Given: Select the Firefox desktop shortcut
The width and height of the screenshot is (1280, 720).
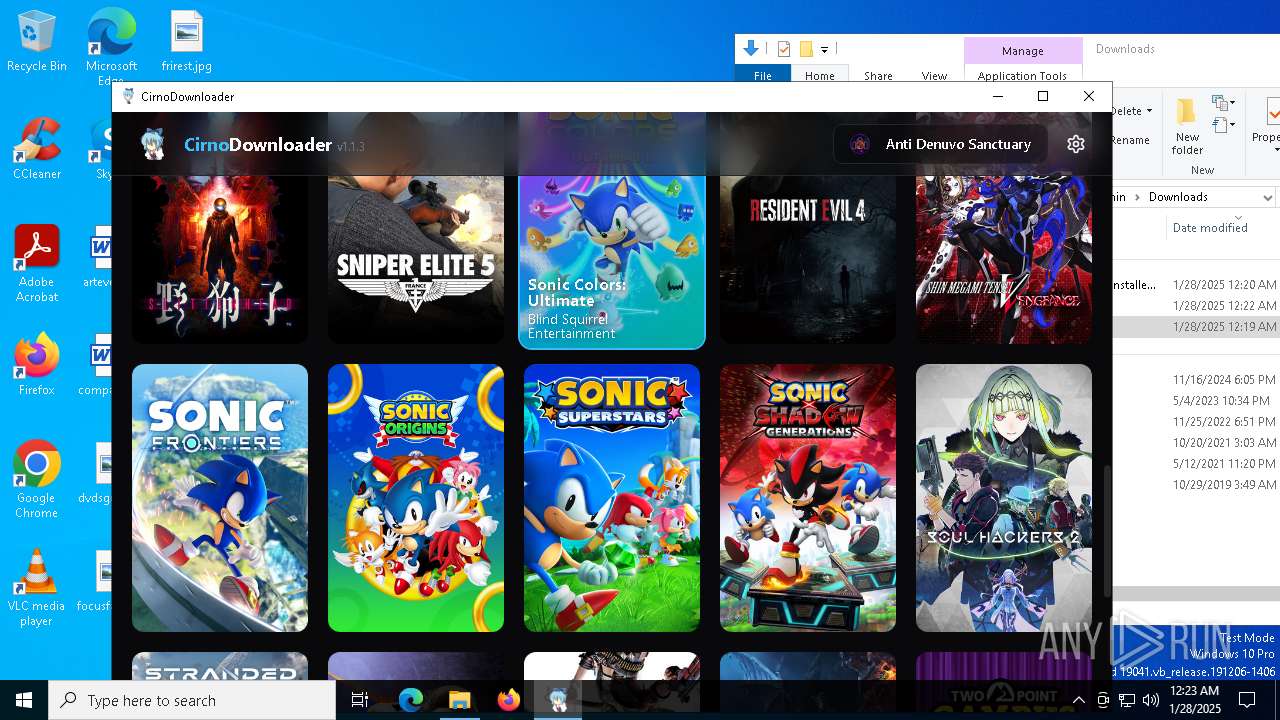Looking at the screenshot, I should [37, 365].
